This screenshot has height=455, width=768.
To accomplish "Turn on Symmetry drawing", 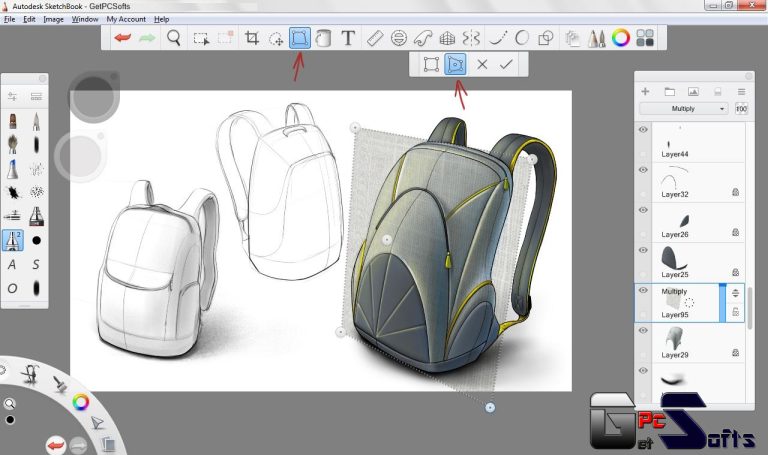I will coord(471,38).
